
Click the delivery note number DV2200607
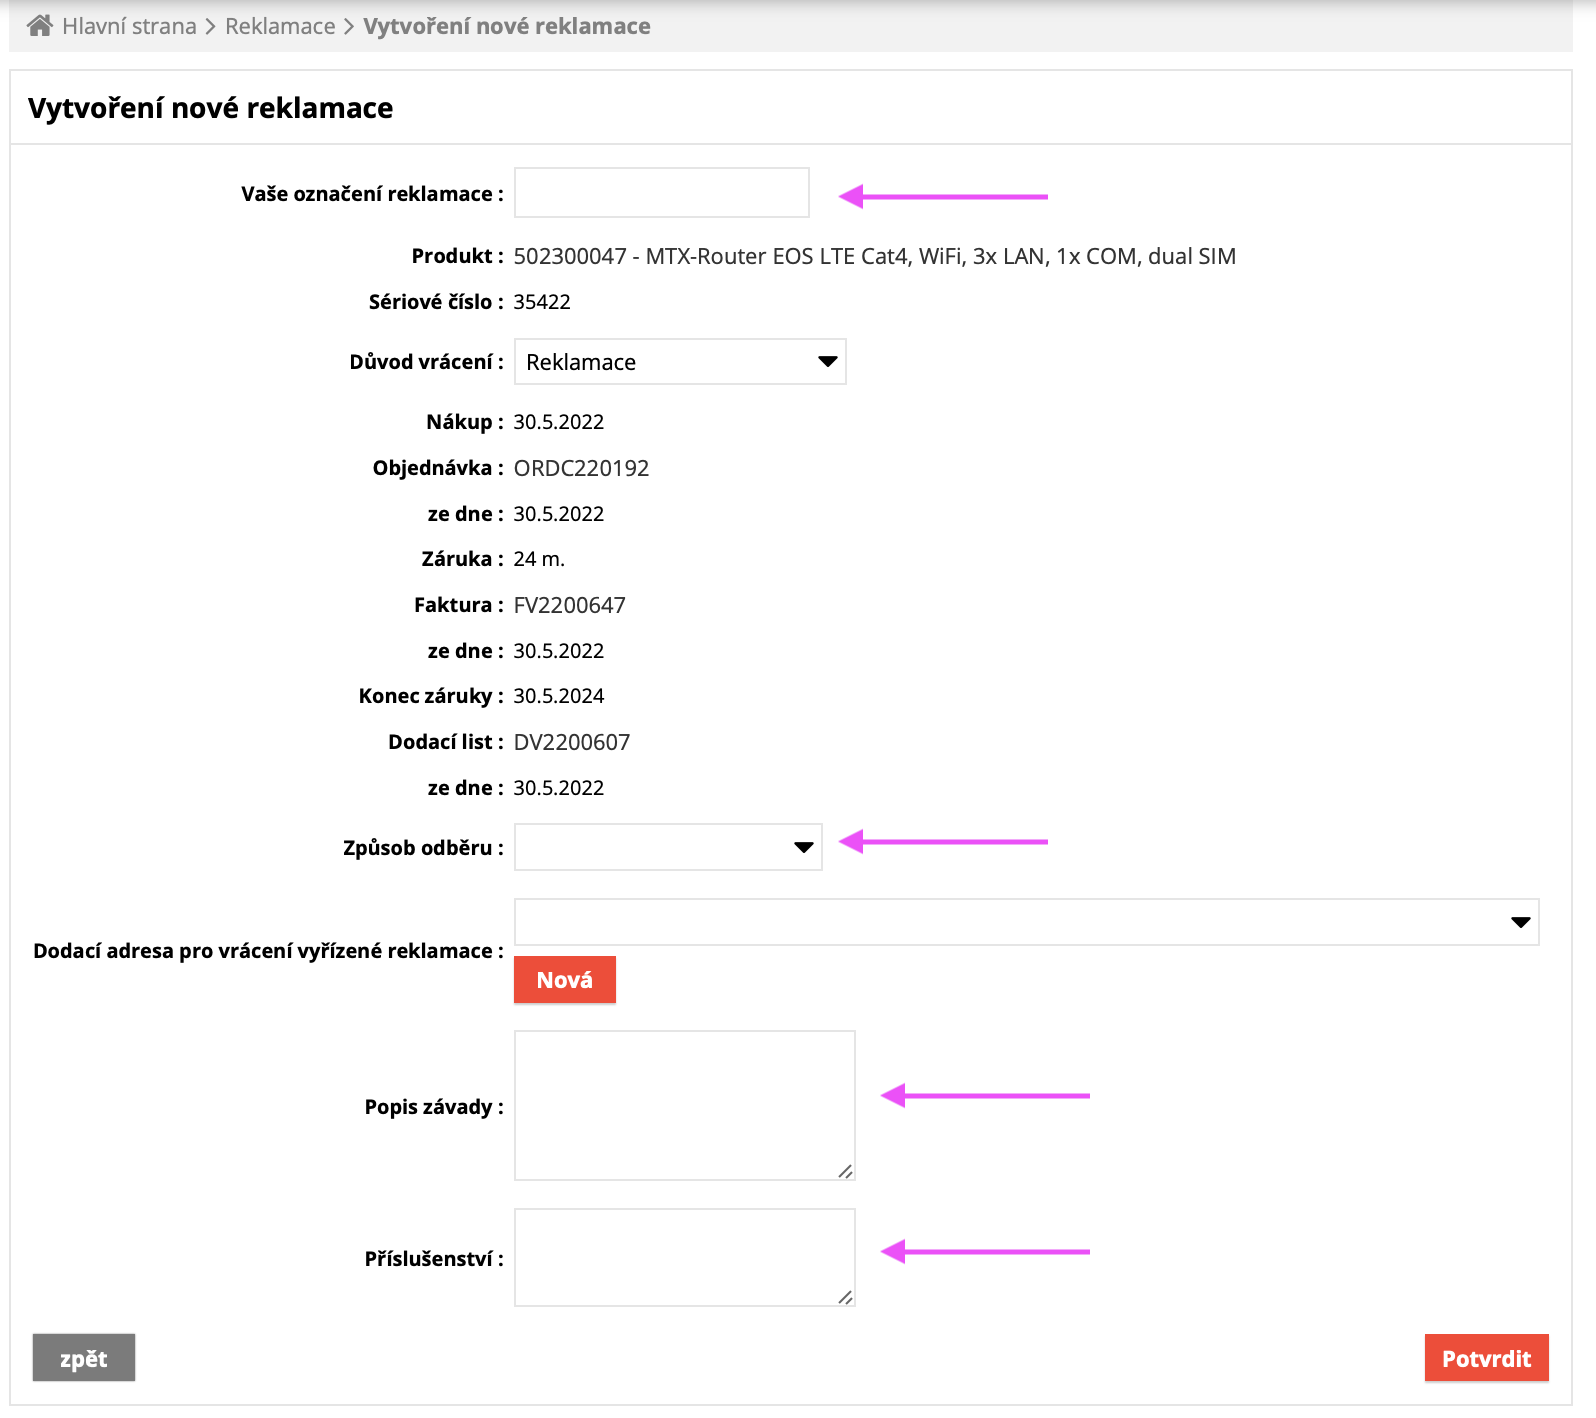(x=571, y=742)
